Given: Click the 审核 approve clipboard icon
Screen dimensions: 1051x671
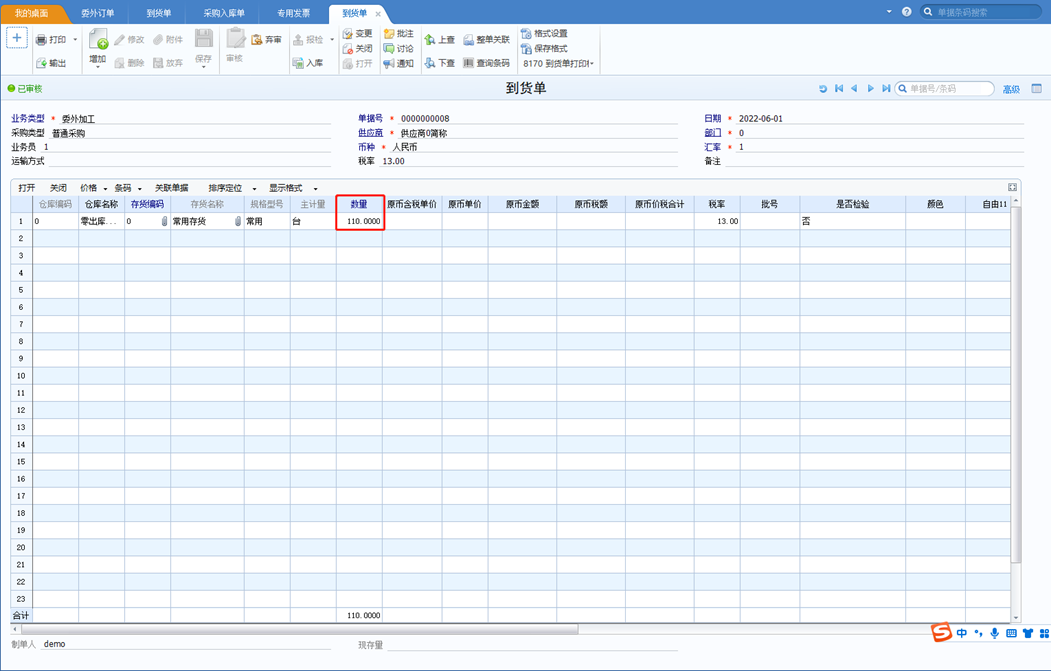Looking at the screenshot, I should pos(235,38).
